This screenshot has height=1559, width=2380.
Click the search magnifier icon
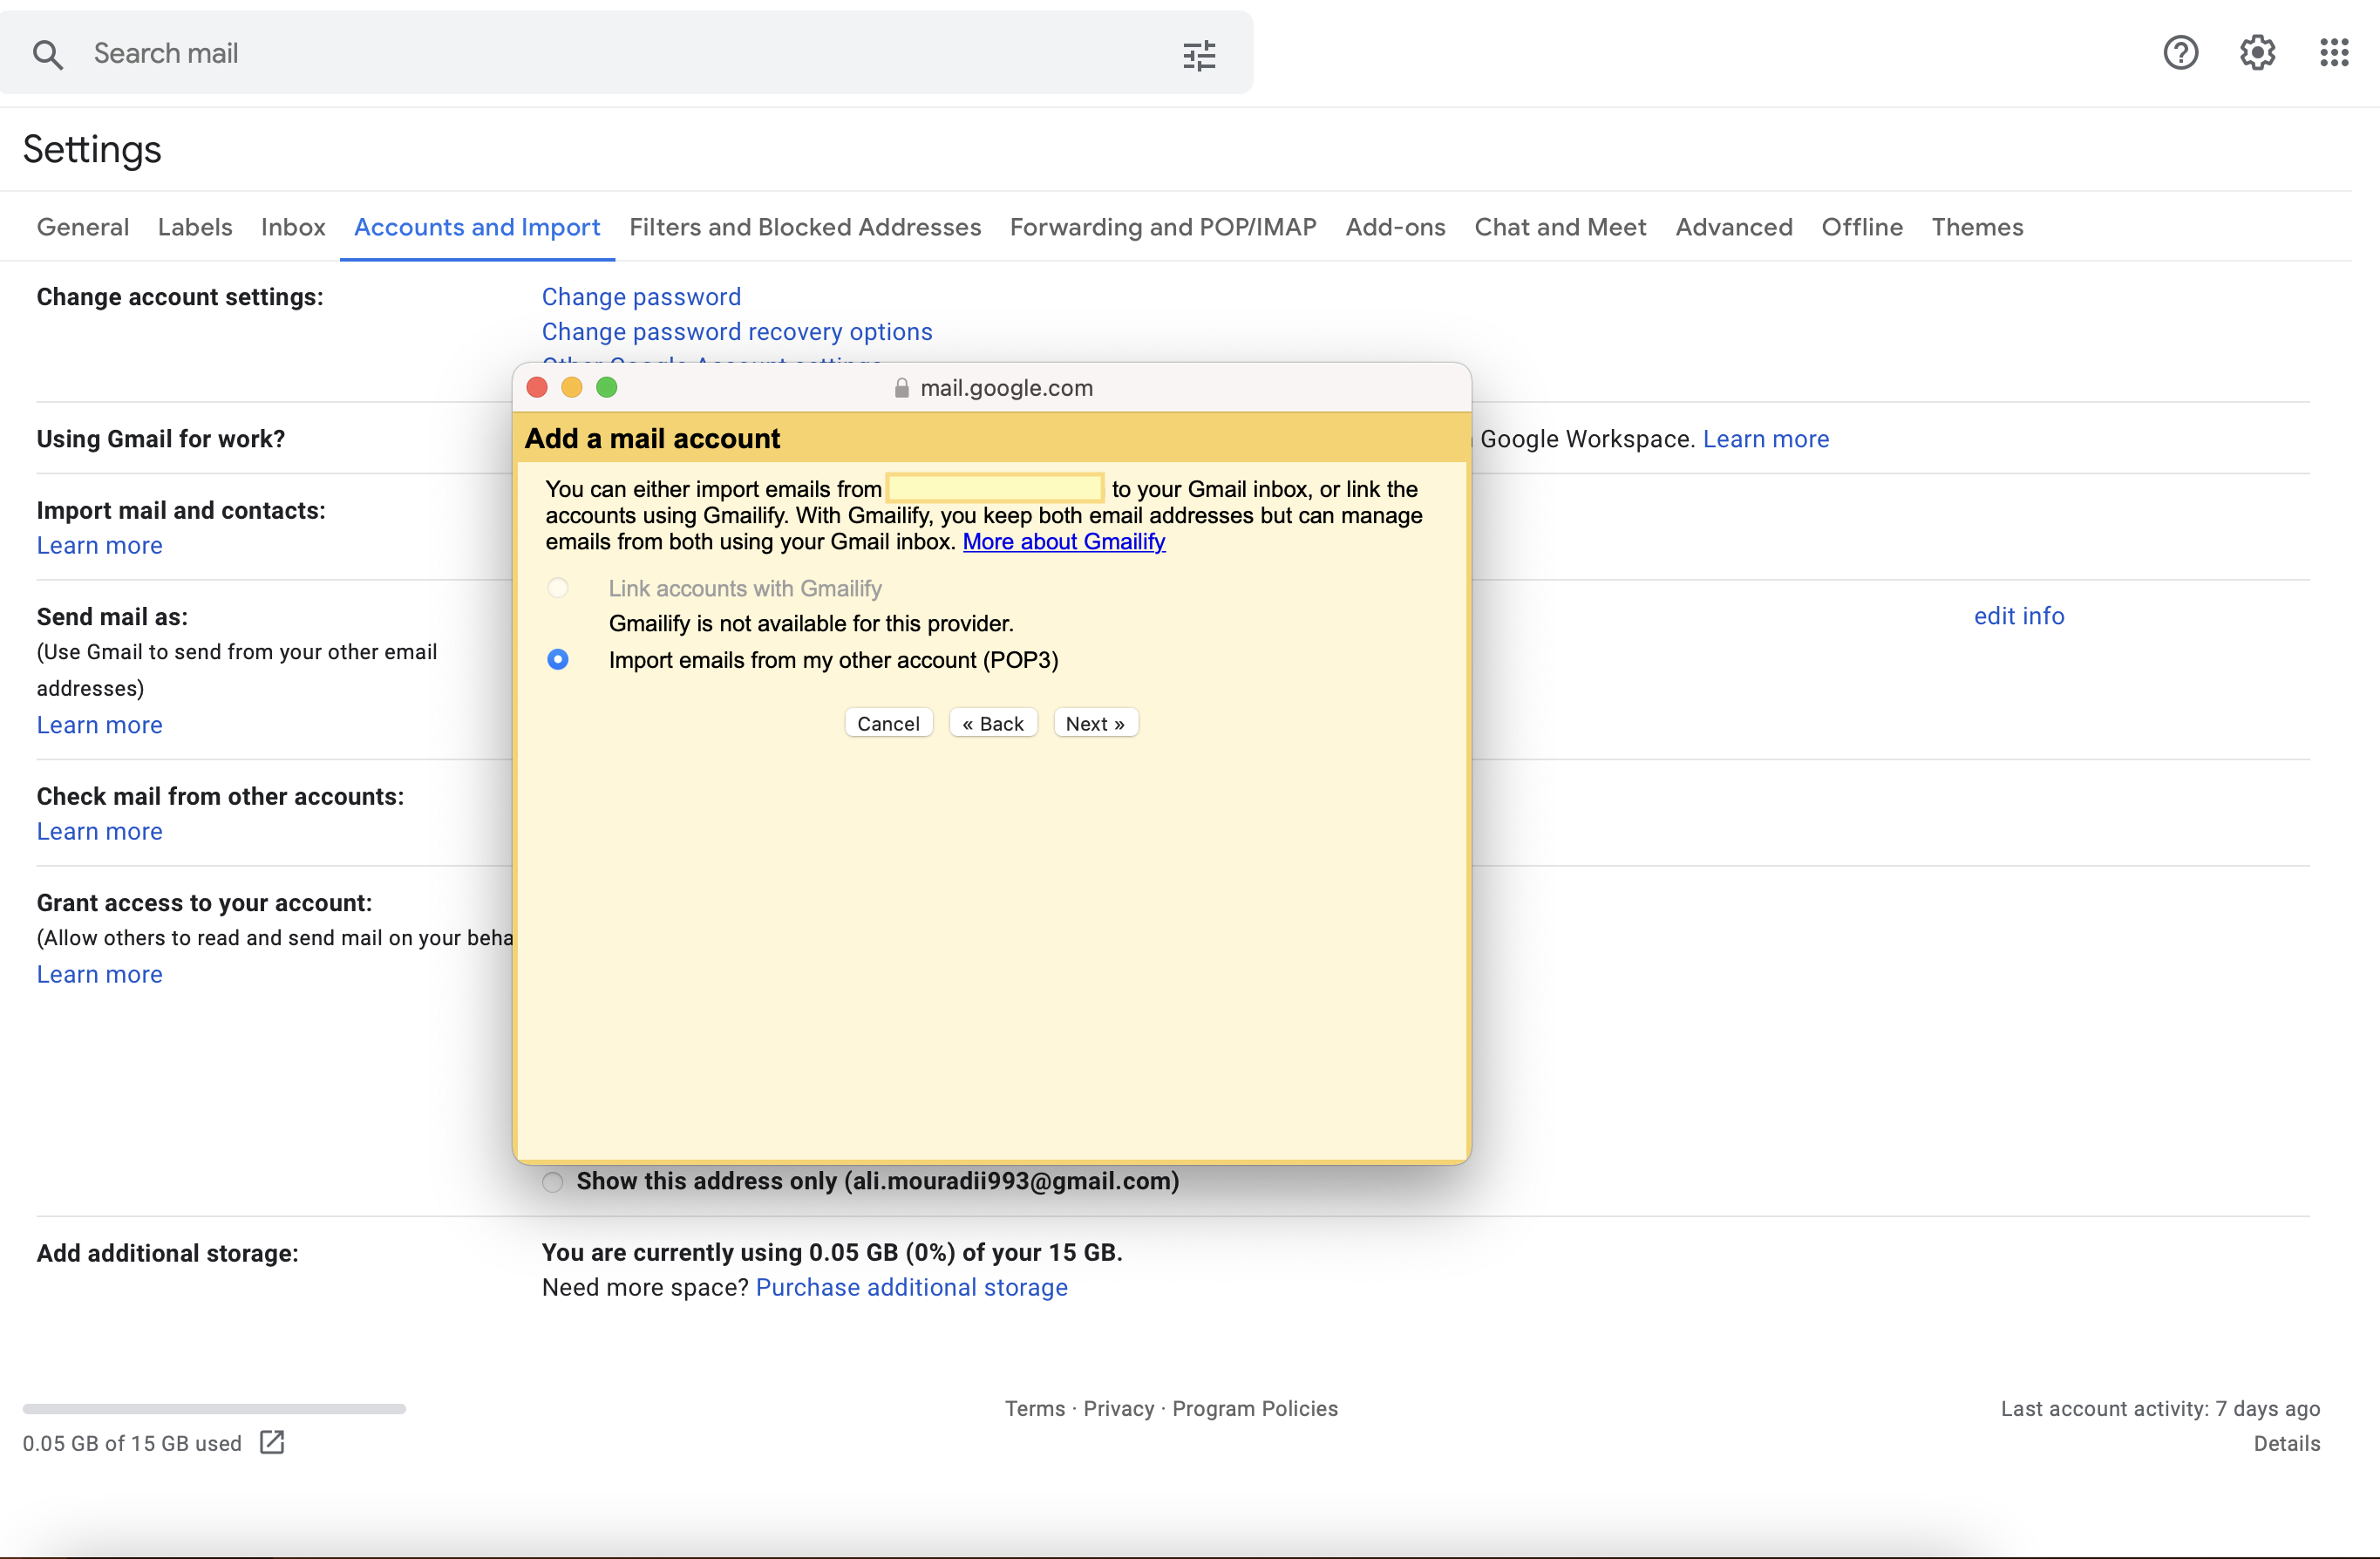pos(47,54)
